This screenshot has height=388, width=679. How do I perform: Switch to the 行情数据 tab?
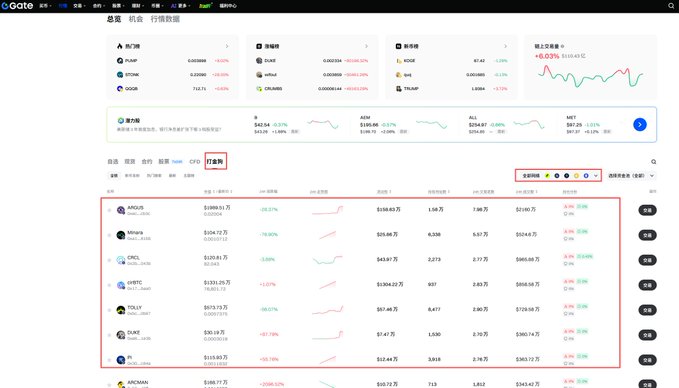tap(165, 19)
